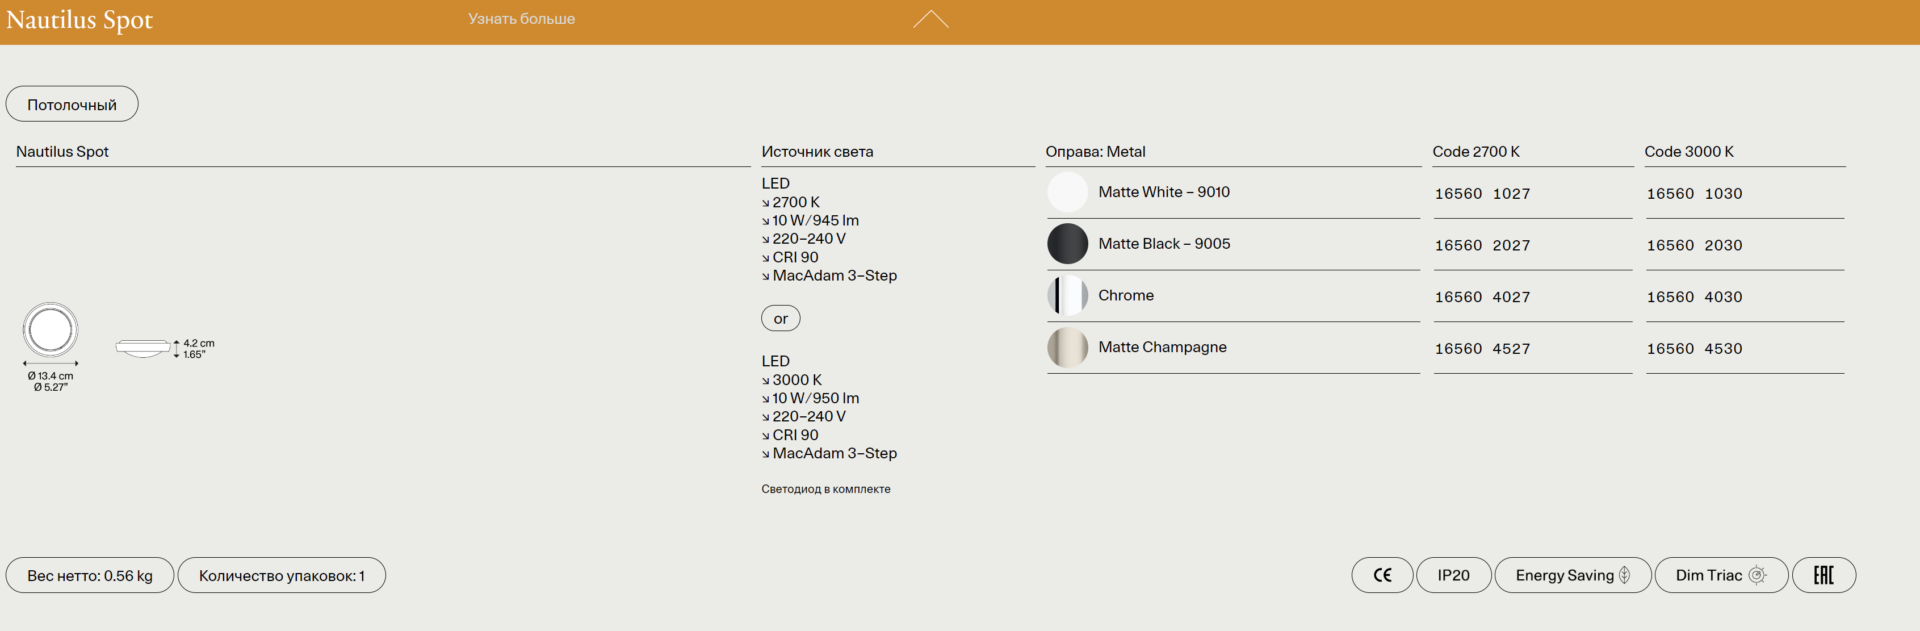The width and height of the screenshot is (1920, 631).
Task: Click the CE certification badge
Action: tap(1382, 575)
